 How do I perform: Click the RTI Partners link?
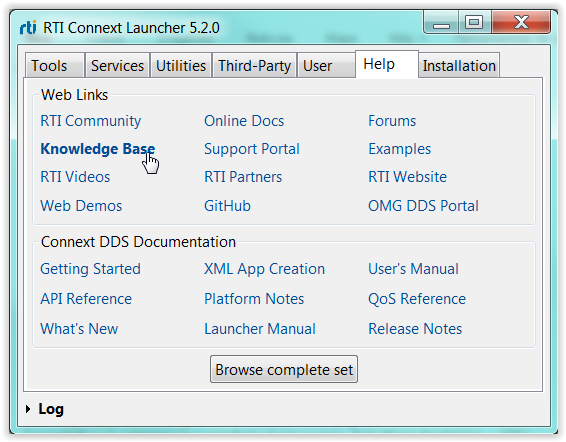point(243,177)
